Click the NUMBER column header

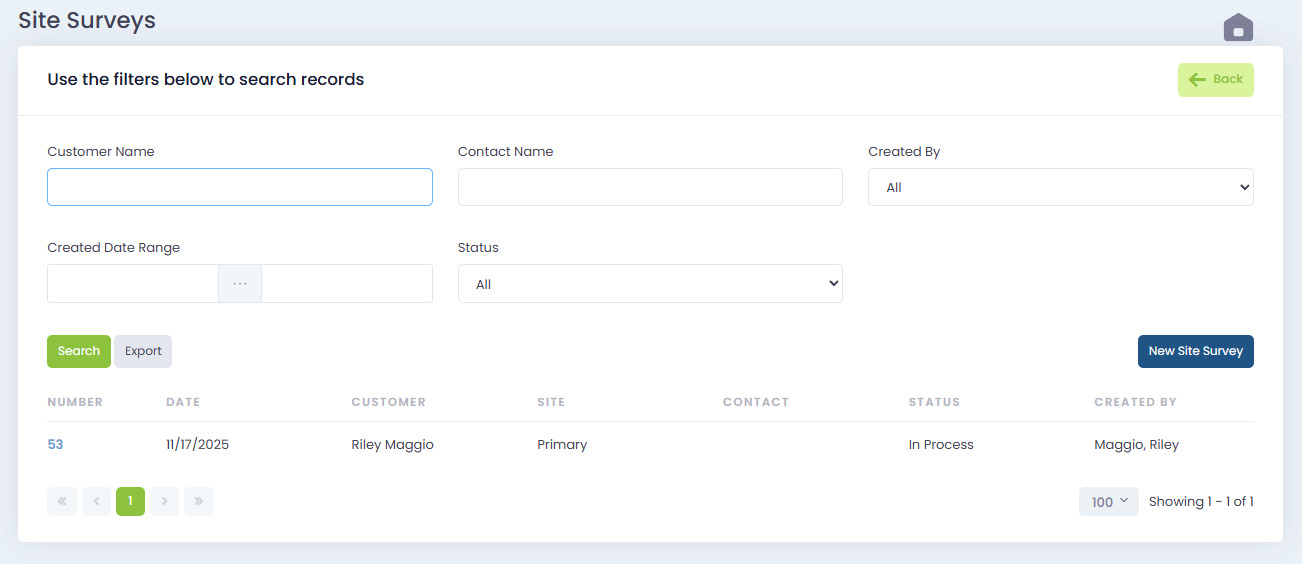click(x=75, y=402)
